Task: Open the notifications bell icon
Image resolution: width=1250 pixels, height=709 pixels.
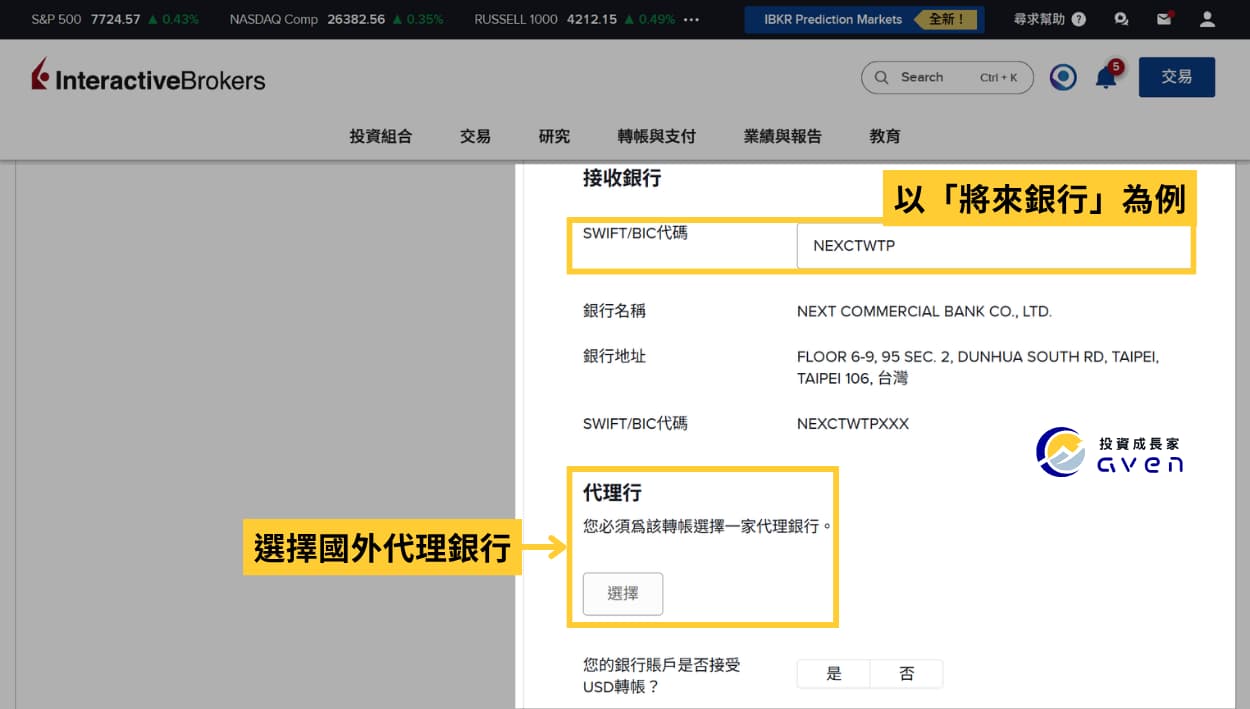Action: click(1106, 77)
